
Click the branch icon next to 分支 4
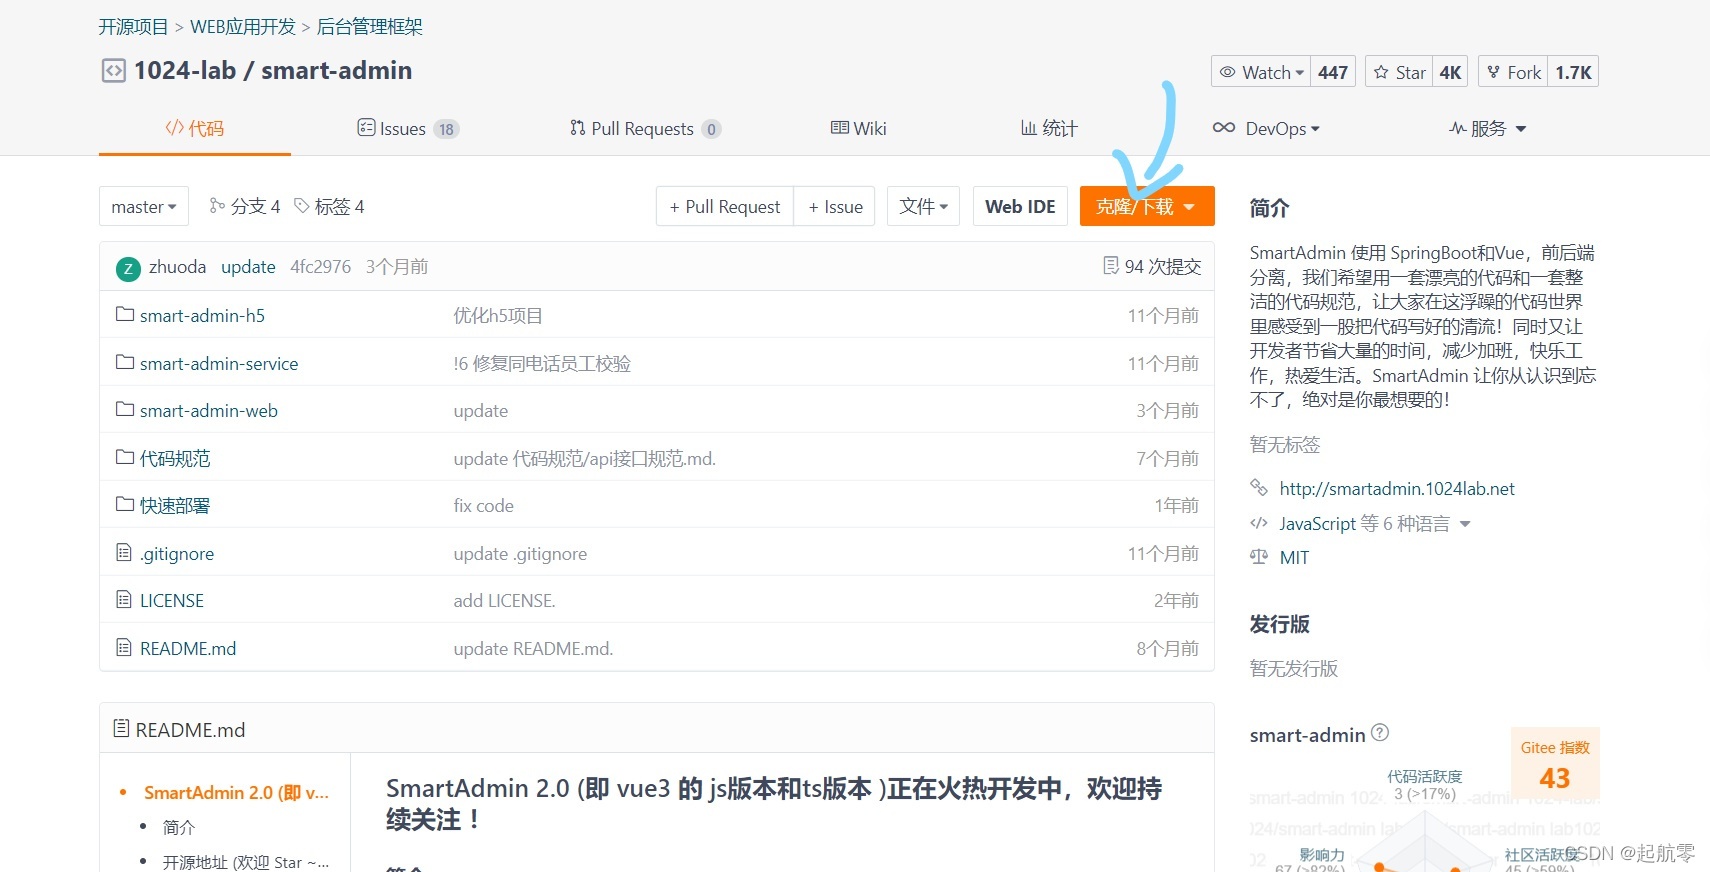217,206
